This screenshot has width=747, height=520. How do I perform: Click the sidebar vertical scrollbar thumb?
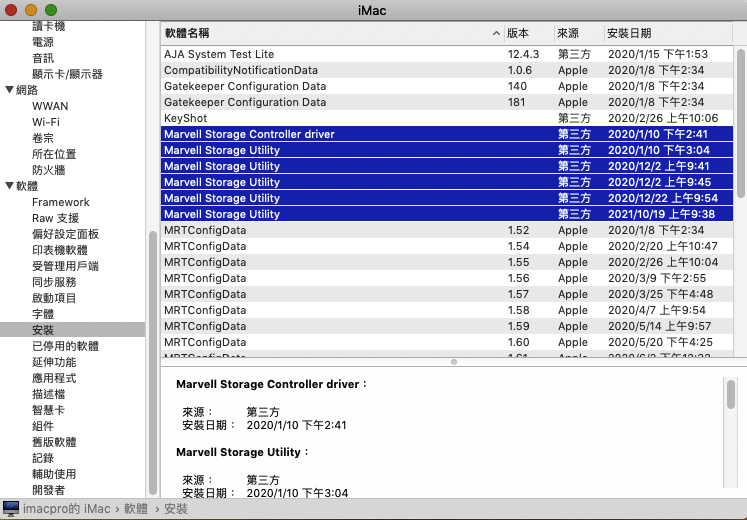click(x=153, y=363)
